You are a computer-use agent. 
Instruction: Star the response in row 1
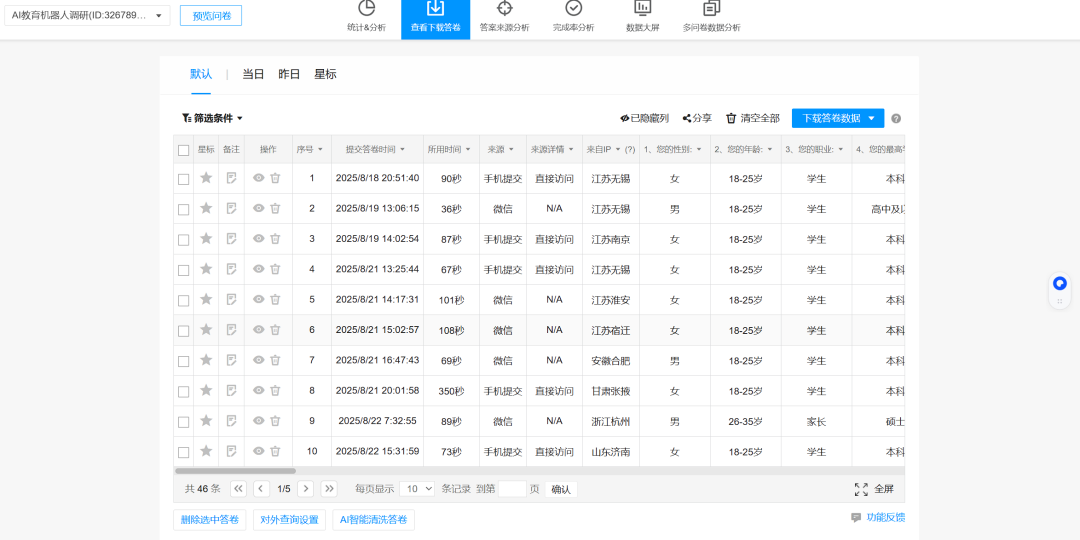(x=206, y=178)
